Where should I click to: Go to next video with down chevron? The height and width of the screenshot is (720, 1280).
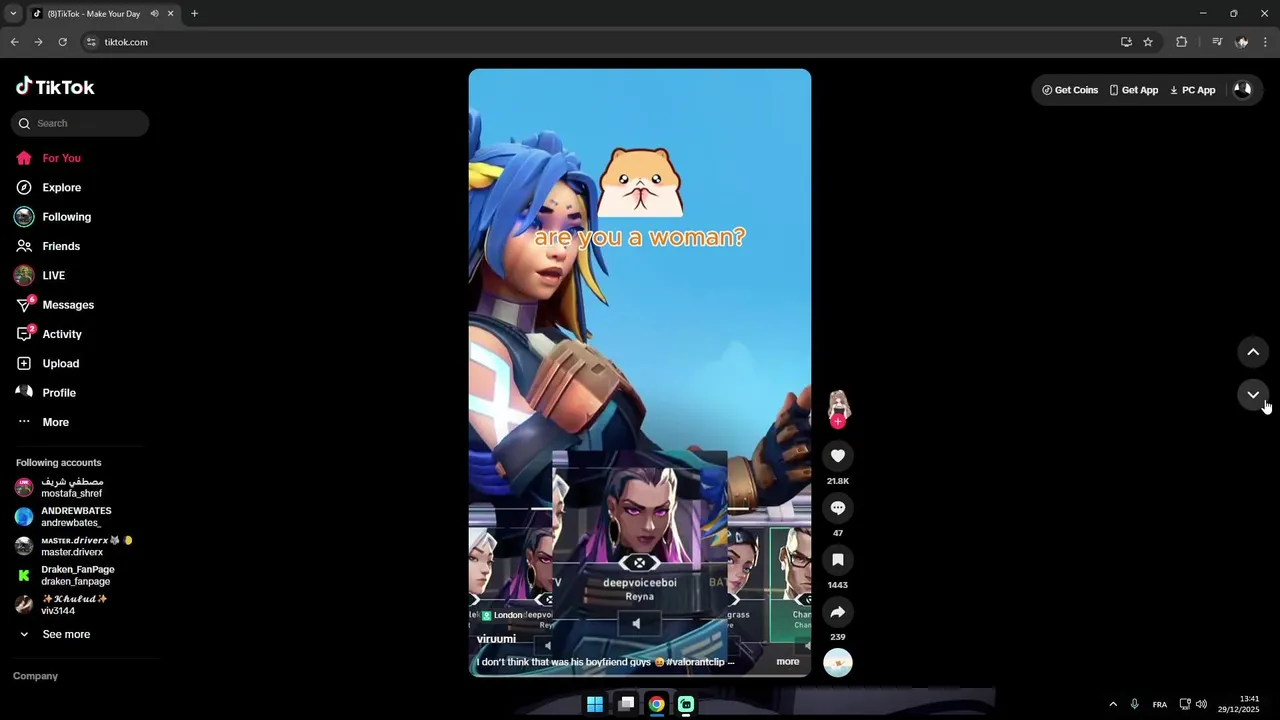point(1253,395)
